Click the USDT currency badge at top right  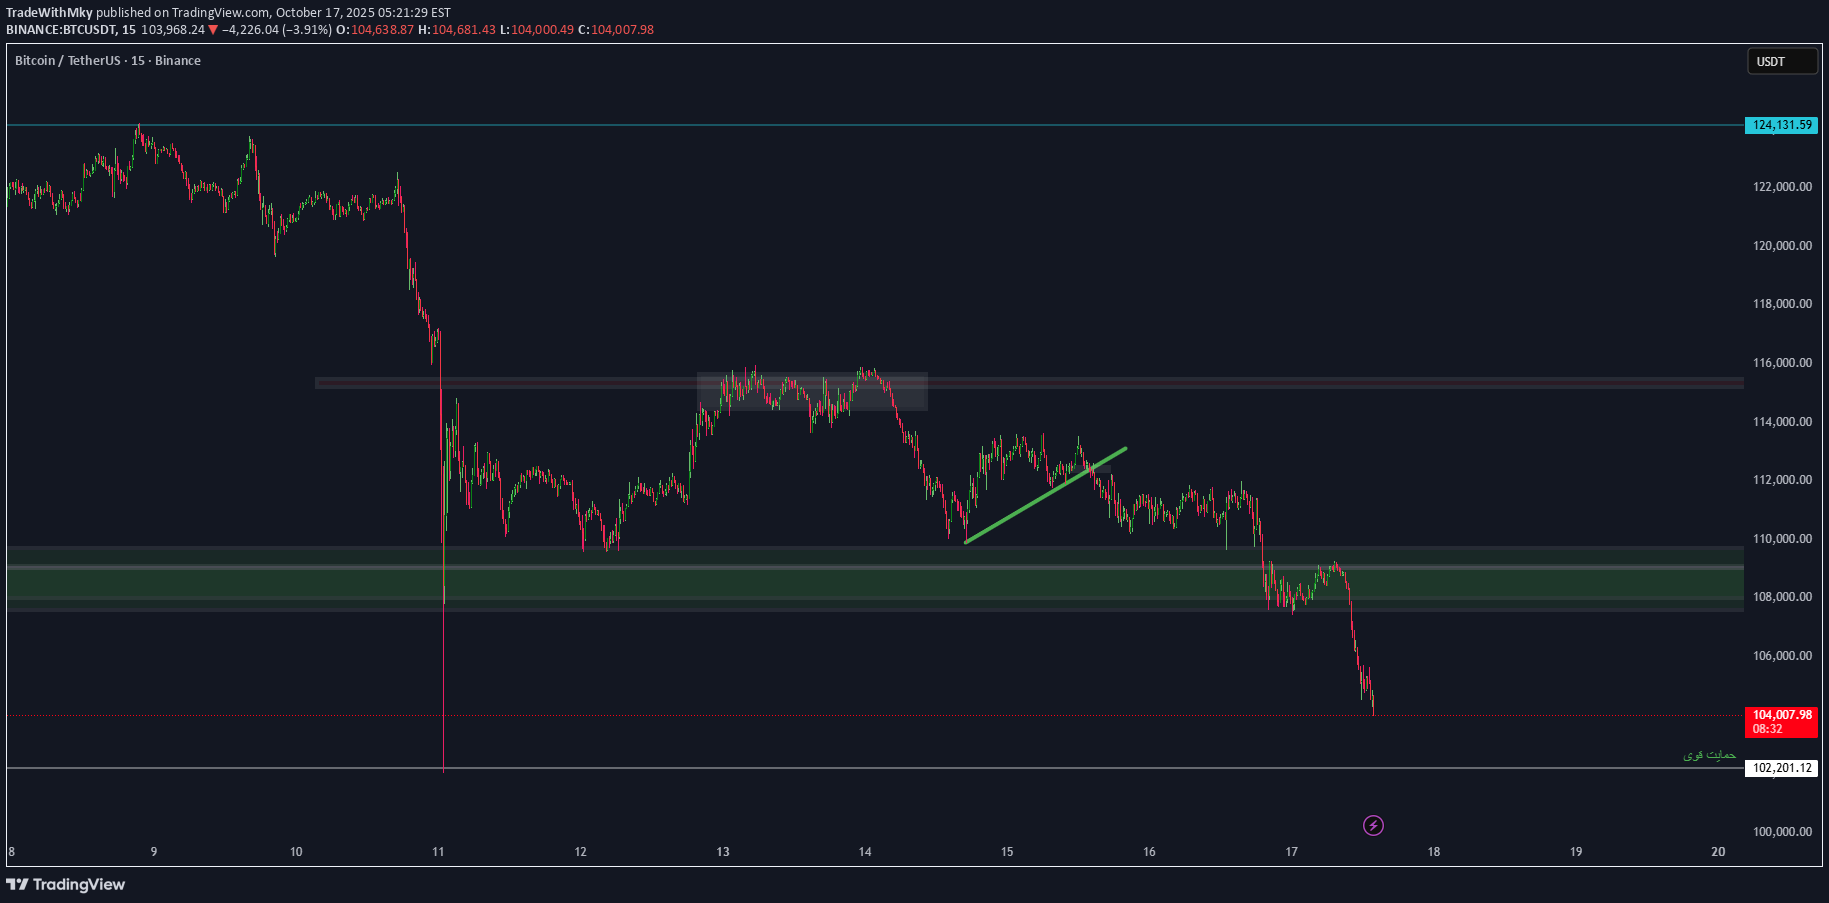tap(1781, 61)
